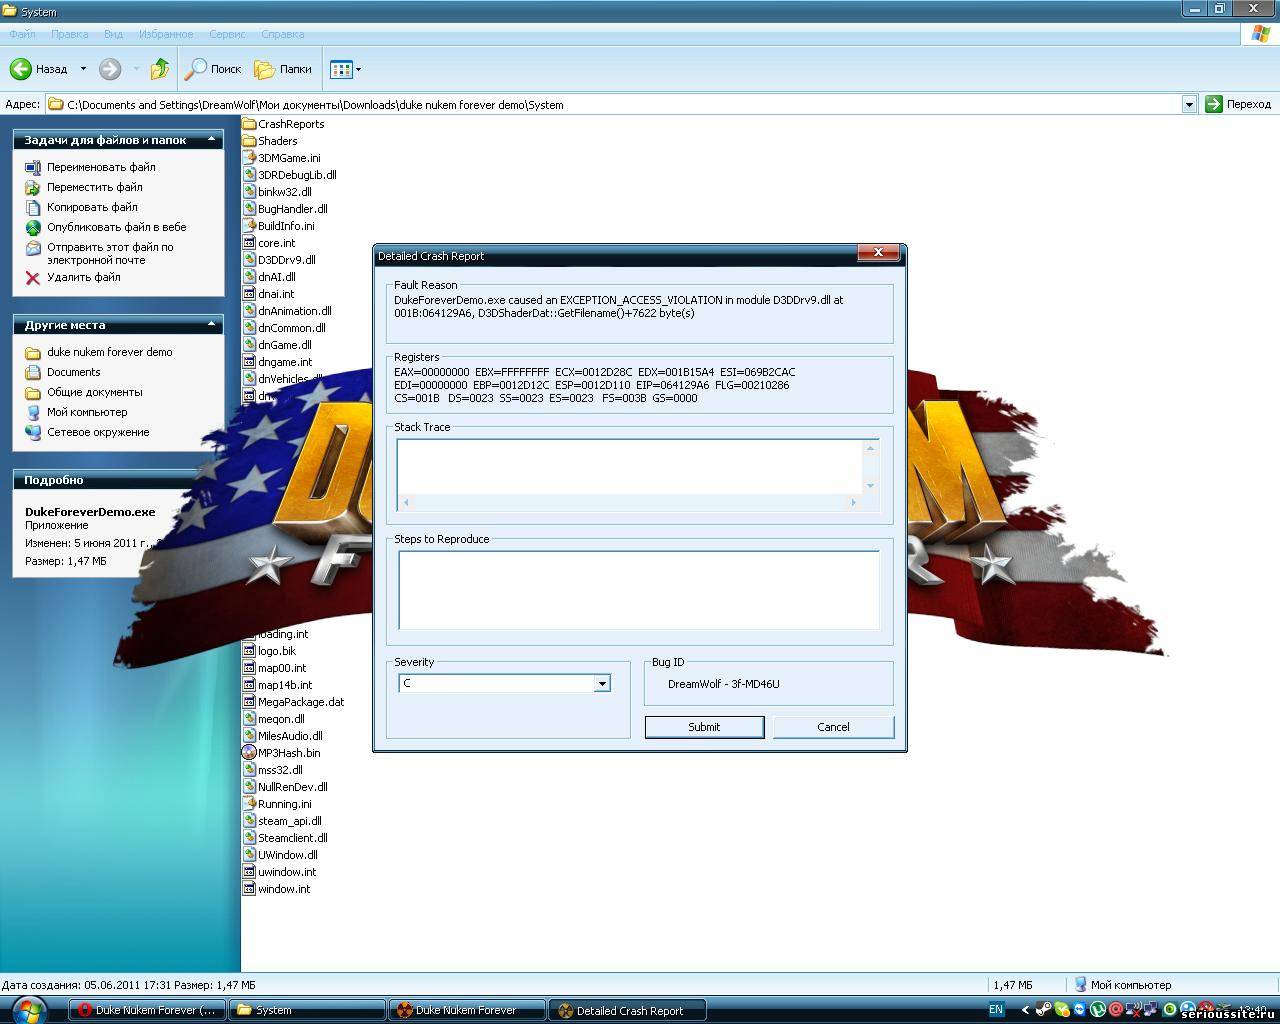This screenshot has width=1280, height=1024.
Task: Select dnai.int file icon
Action: pos(250,294)
